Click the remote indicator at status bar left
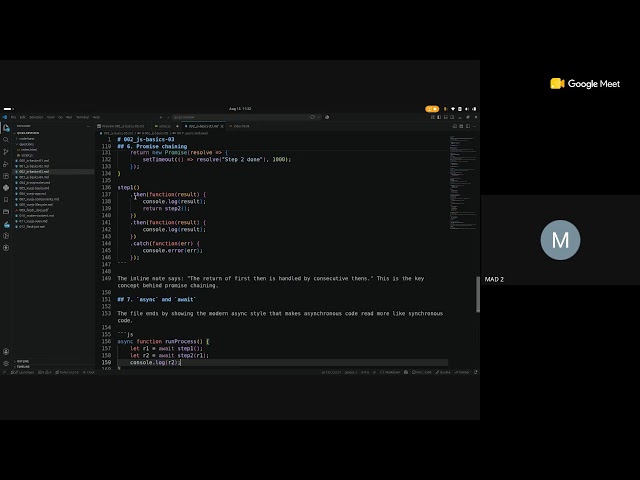640x480 pixels. coord(4,372)
